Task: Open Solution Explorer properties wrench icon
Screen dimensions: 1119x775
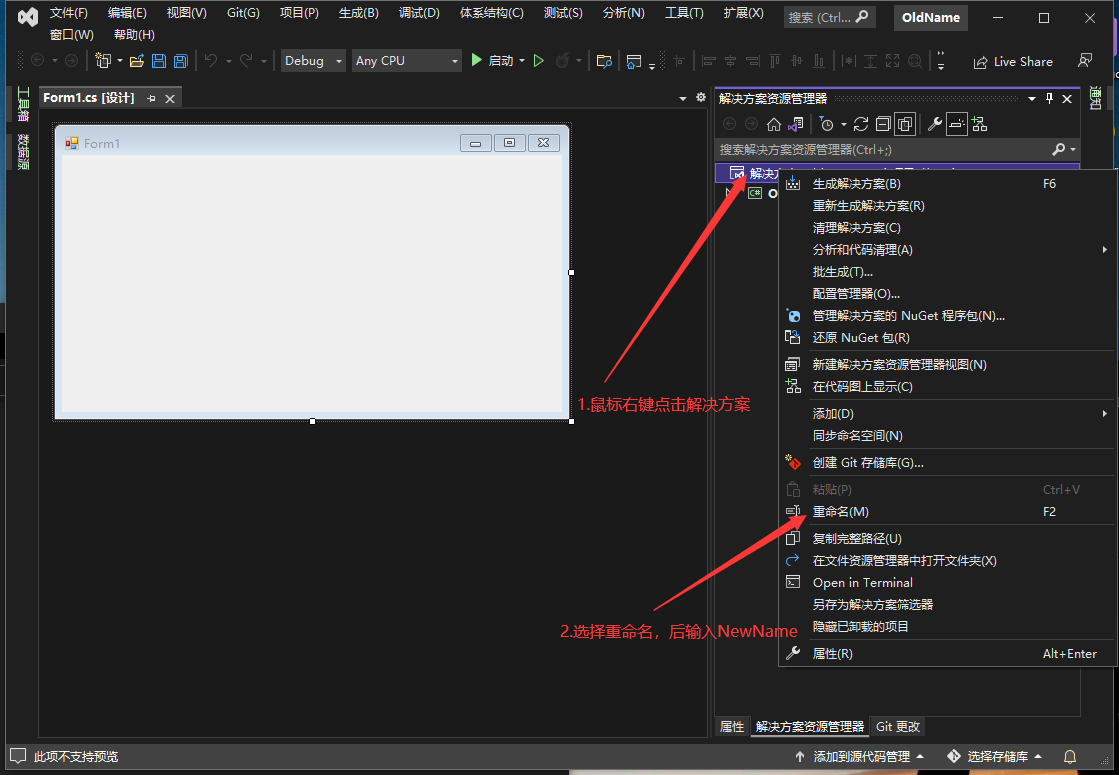Action: (x=935, y=123)
